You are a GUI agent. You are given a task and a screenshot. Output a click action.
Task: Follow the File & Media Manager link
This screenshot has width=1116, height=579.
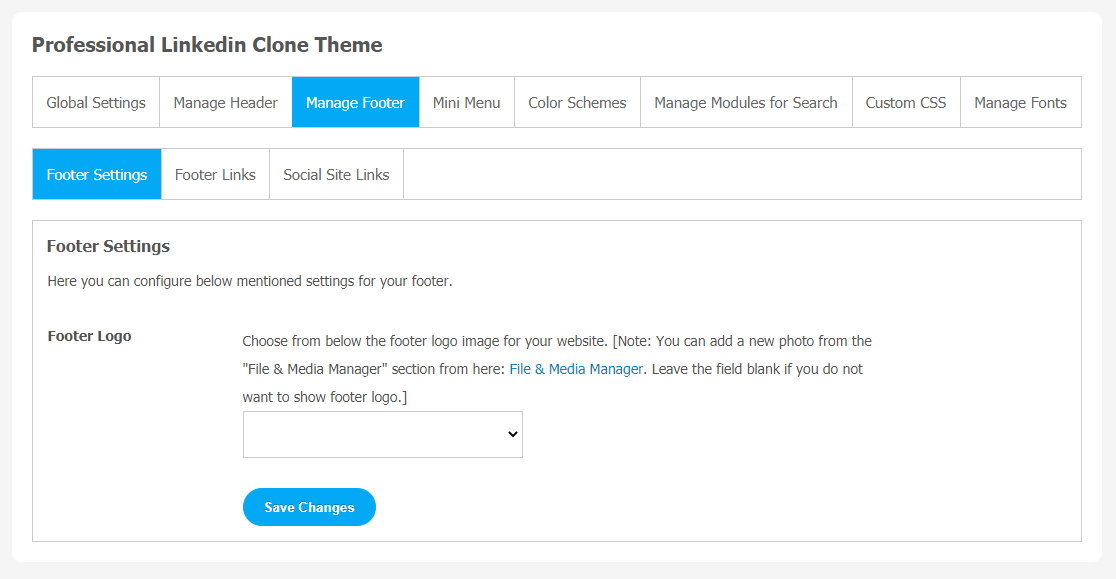pyautogui.click(x=576, y=369)
